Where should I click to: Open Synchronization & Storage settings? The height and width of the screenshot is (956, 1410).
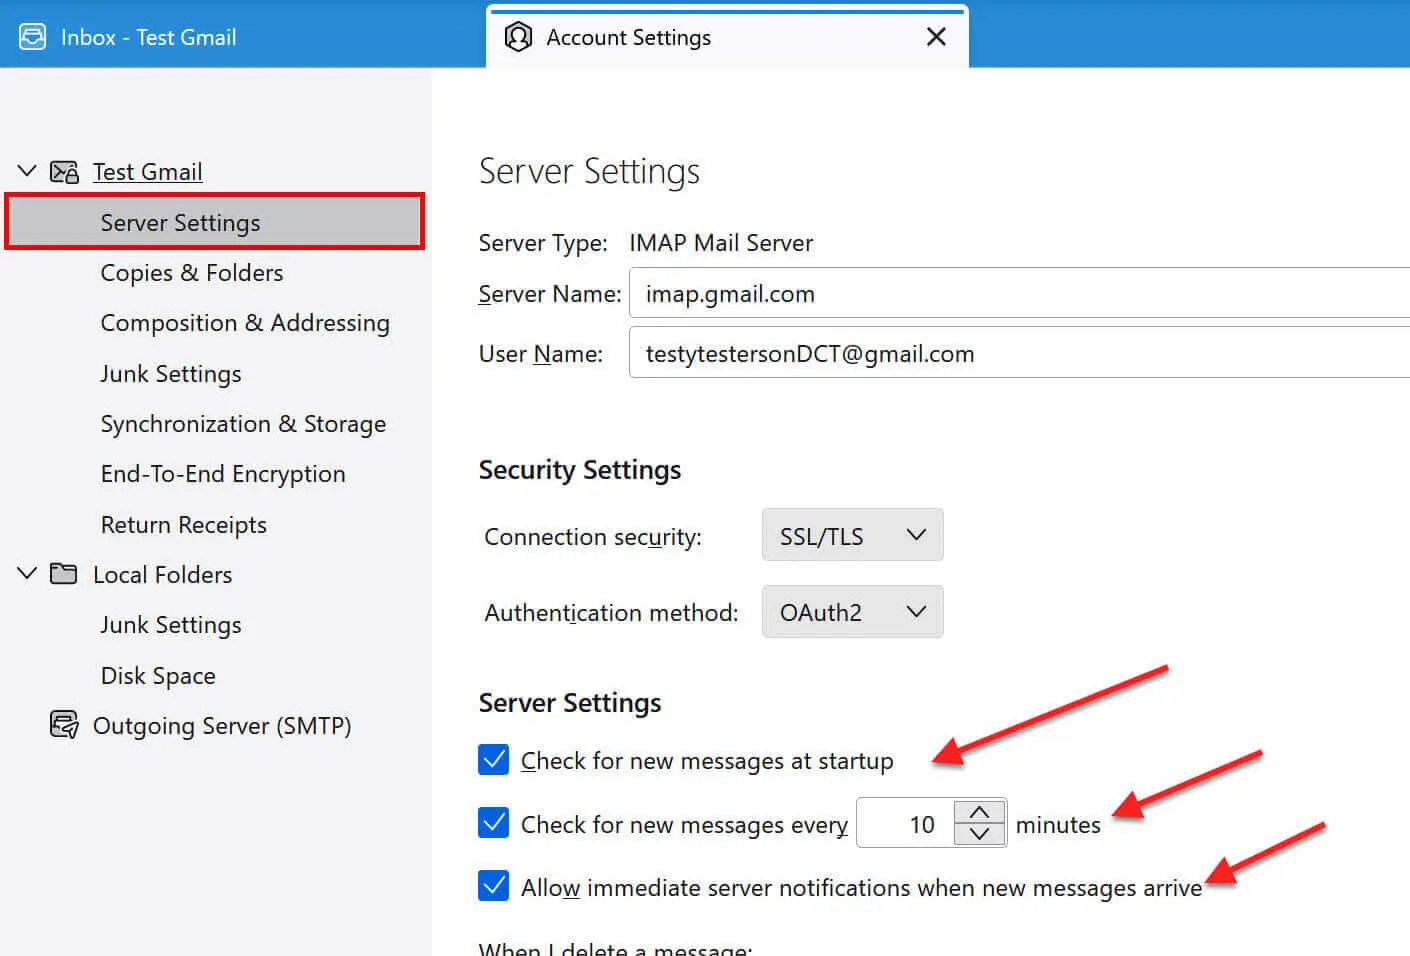pos(243,424)
